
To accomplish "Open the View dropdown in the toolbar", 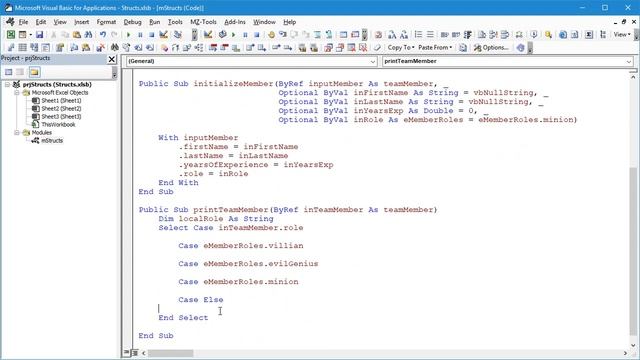I will [622, 35].
